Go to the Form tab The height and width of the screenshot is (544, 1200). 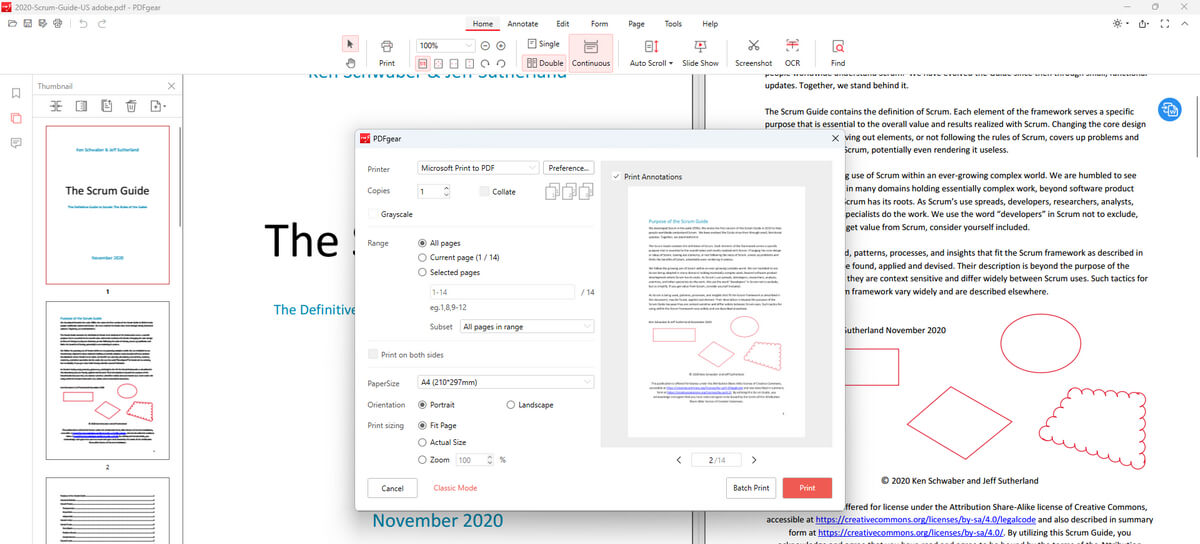599,23
